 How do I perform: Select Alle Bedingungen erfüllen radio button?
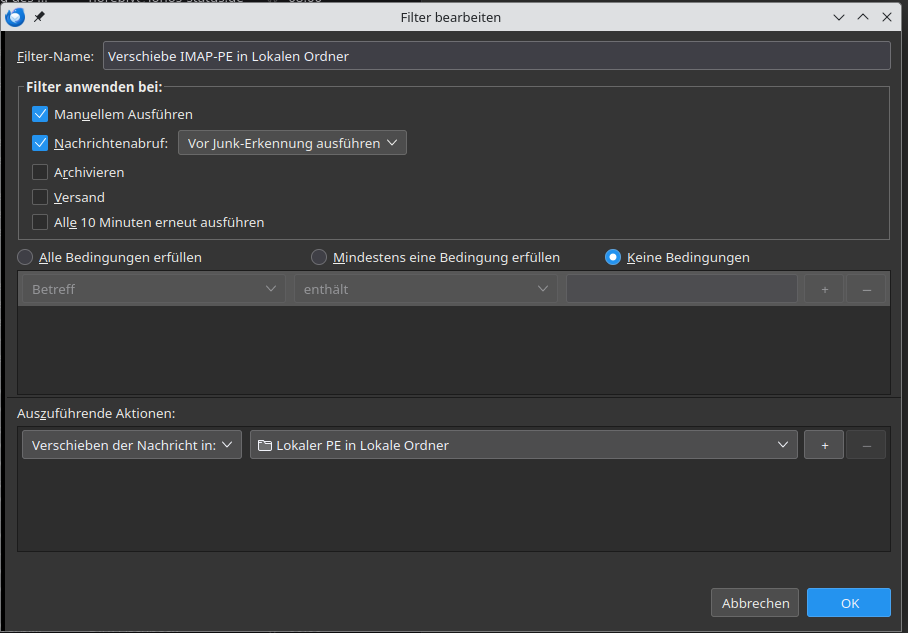[x=25, y=257]
